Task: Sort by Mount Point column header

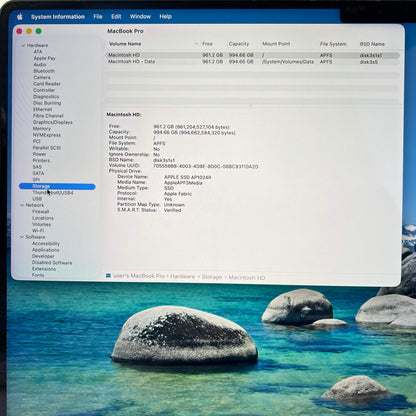Action: [276, 44]
